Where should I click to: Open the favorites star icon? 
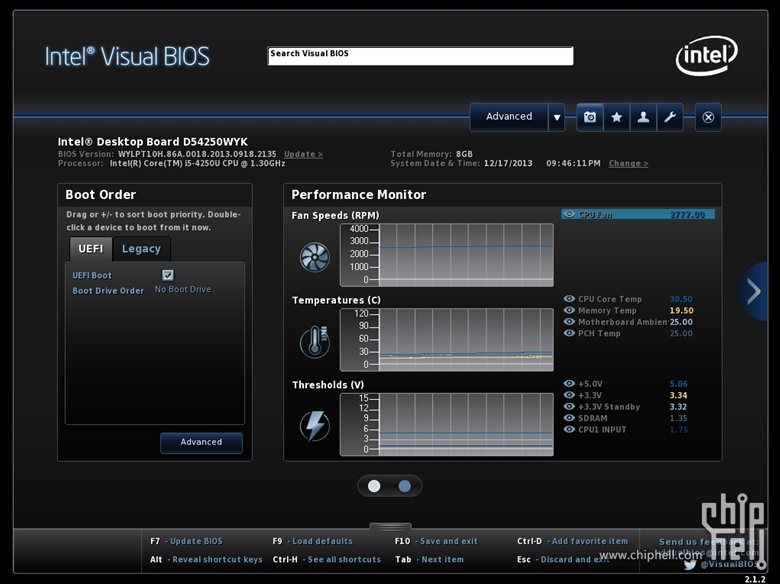(x=617, y=117)
